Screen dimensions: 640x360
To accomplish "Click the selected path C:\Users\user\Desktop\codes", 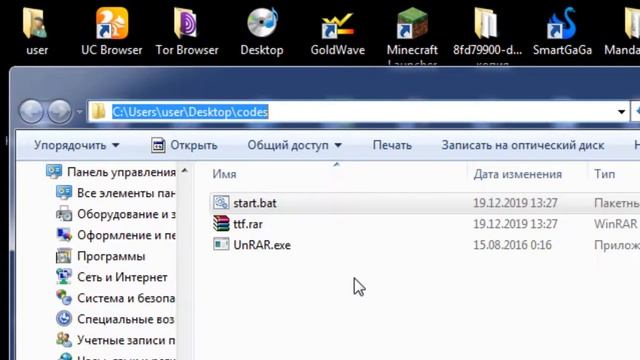I will coord(190,112).
